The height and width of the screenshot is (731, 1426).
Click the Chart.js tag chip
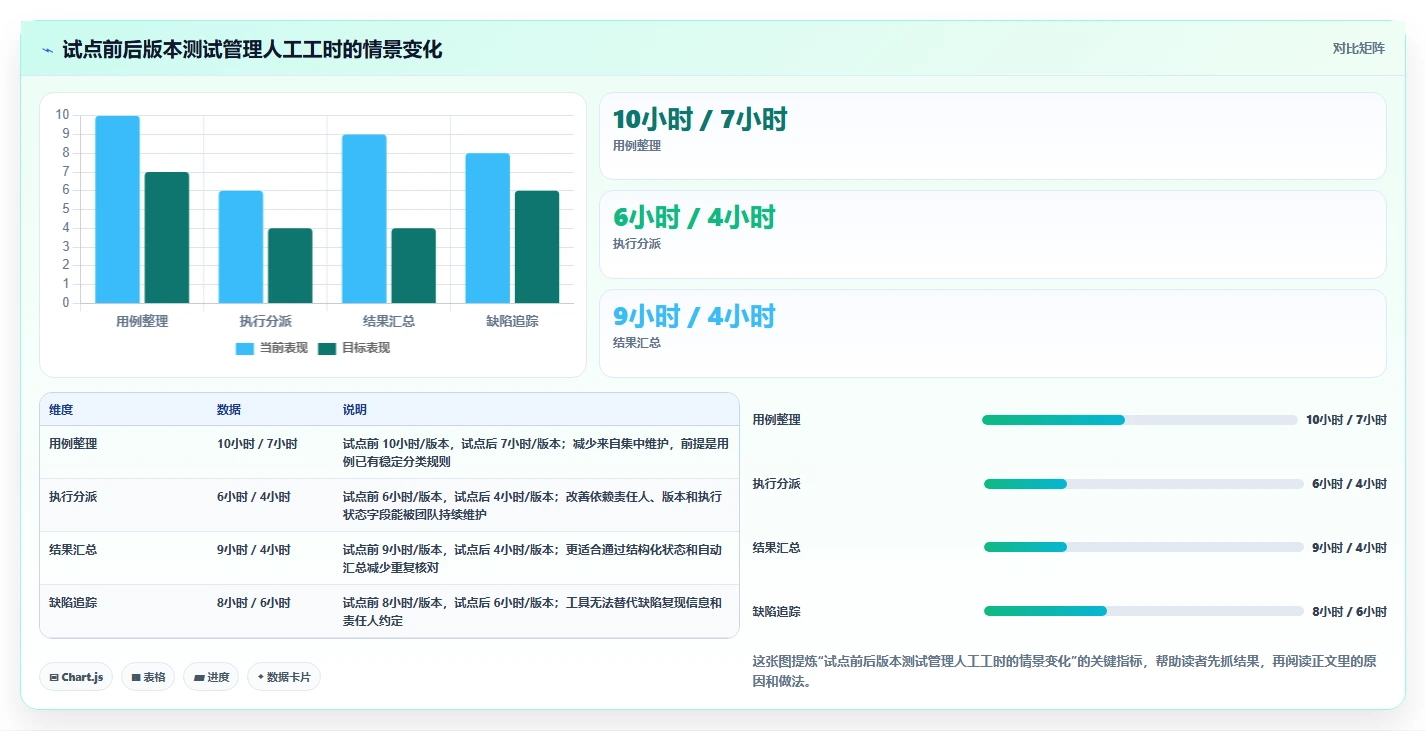tap(77, 677)
